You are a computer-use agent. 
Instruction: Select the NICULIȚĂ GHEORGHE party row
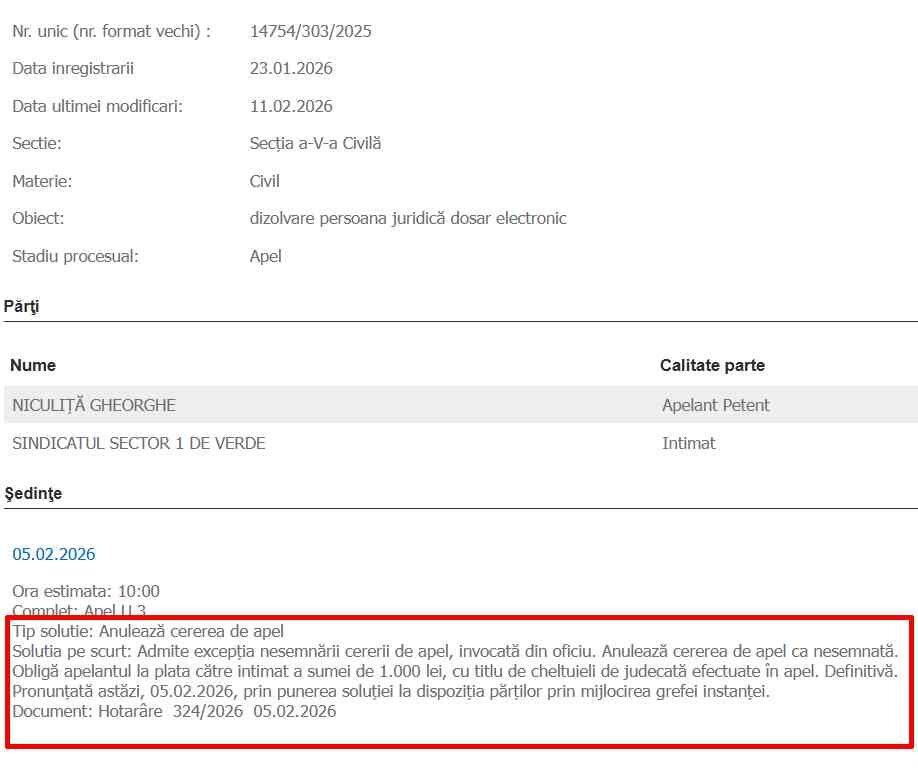[x=94, y=405]
